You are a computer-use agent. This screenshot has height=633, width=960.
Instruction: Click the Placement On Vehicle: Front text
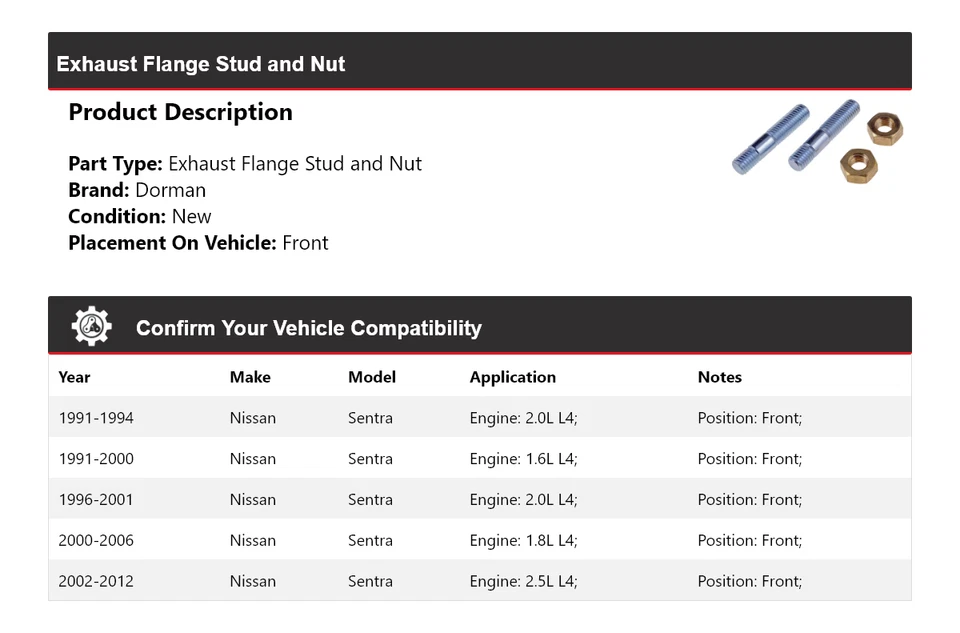click(198, 243)
